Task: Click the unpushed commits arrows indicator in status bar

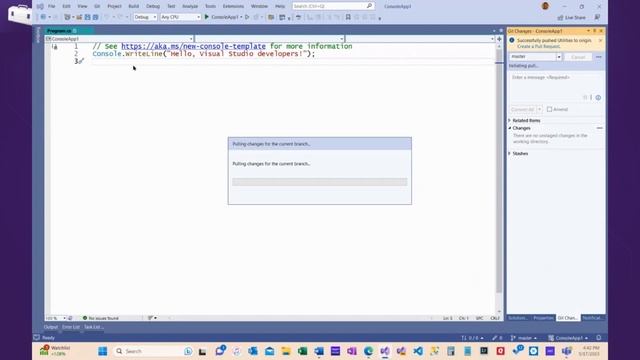Action: (472, 338)
